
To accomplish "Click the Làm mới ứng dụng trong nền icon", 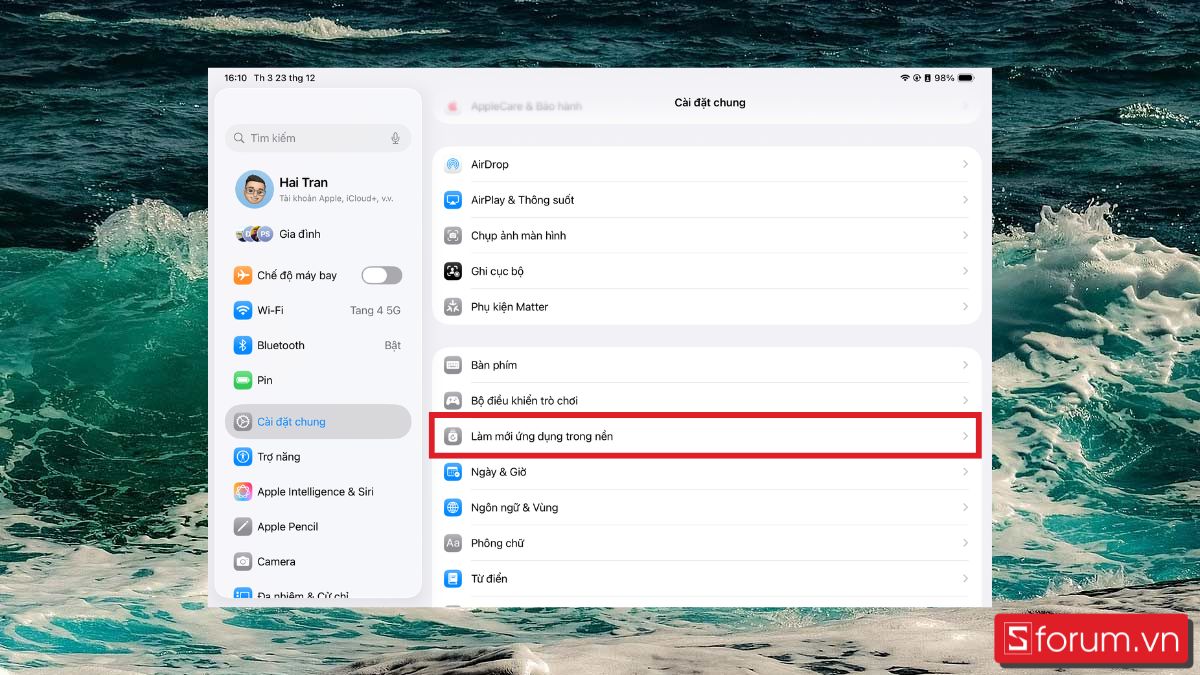I will [453, 436].
